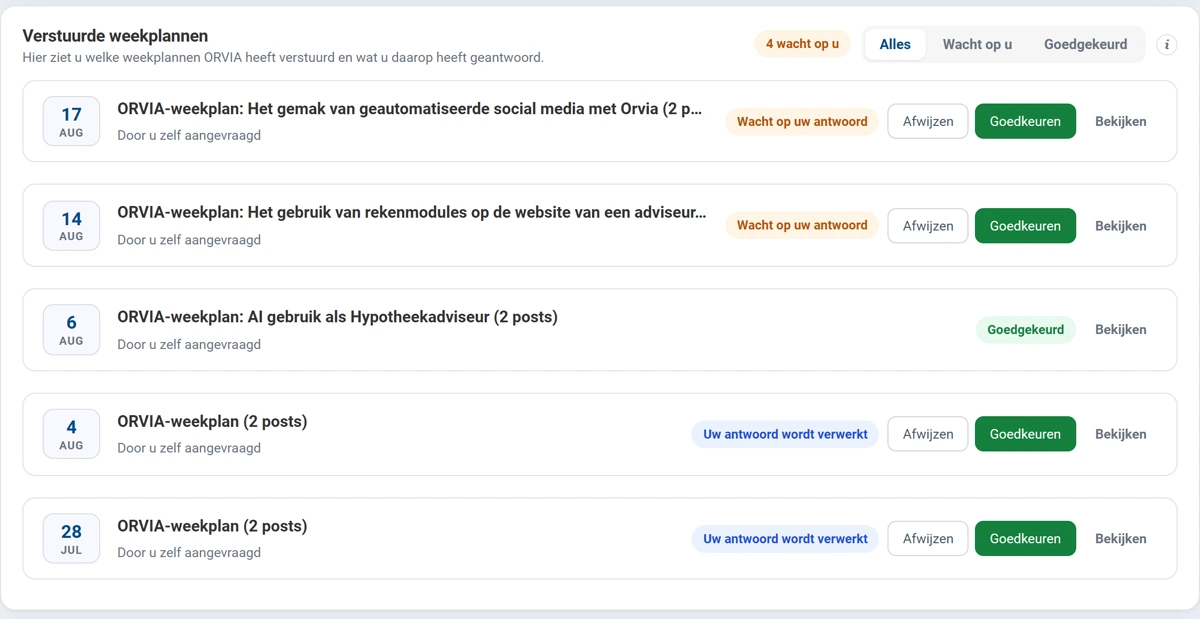Click Goedkeuren for the 28 JUL weekplan

click(x=1025, y=538)
